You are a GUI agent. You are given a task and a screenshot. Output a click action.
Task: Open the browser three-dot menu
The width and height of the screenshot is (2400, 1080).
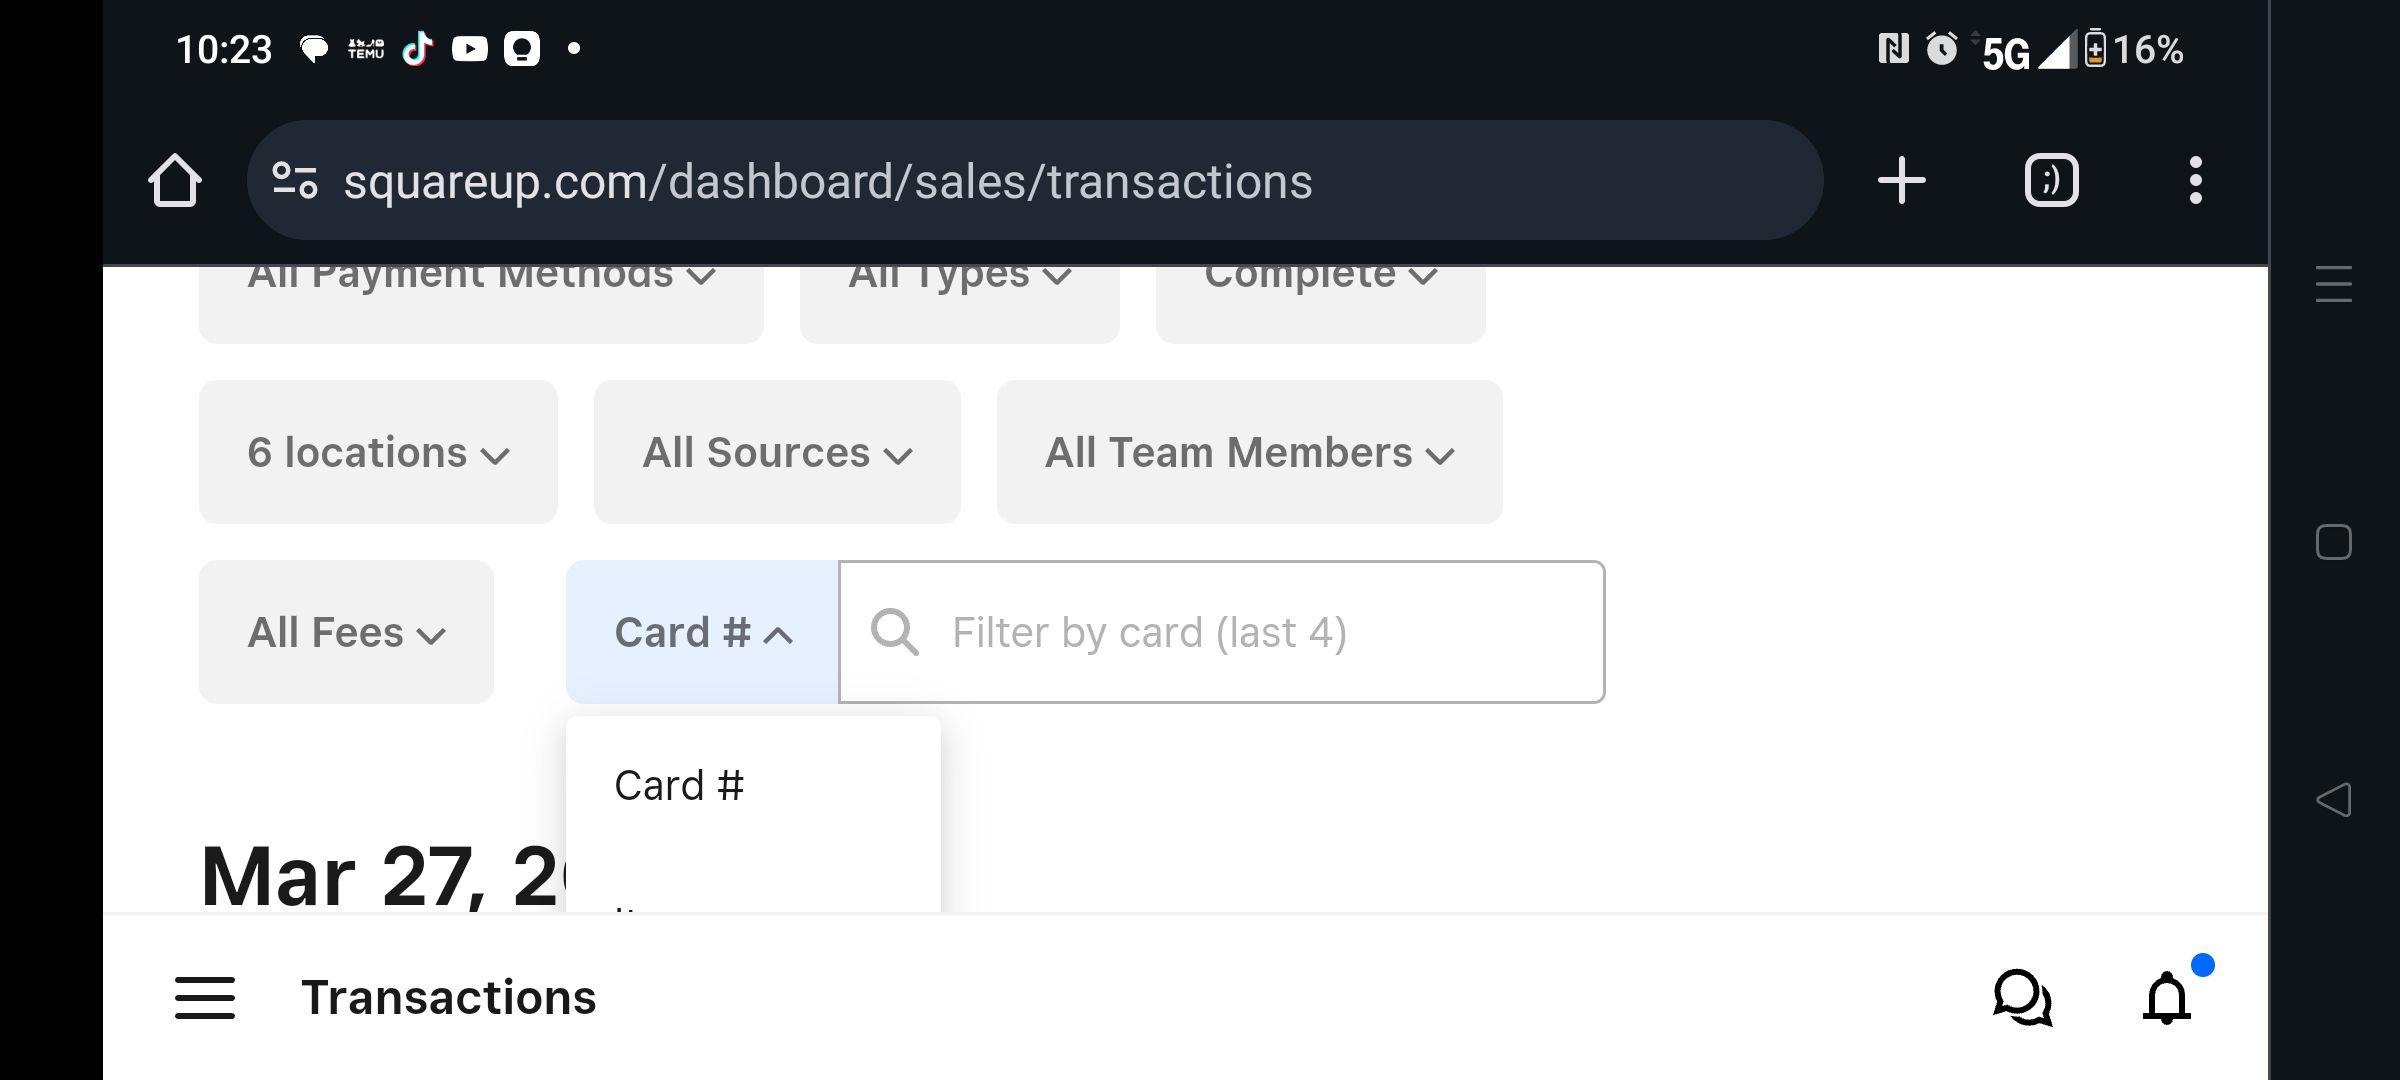coord(2196,180)
